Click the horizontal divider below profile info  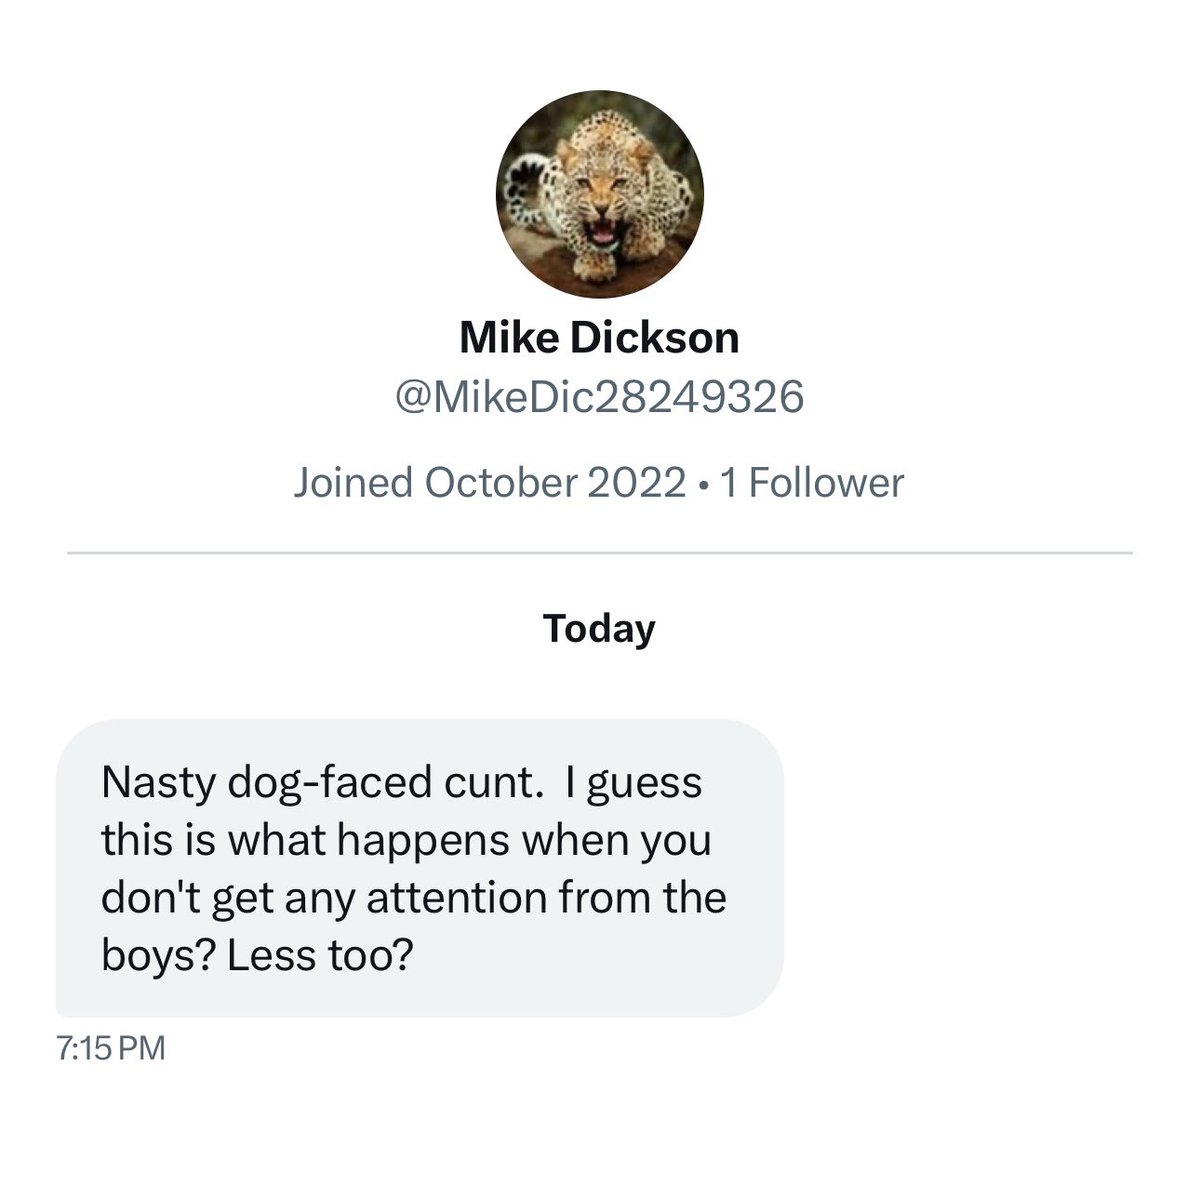(x=599, y=552)
